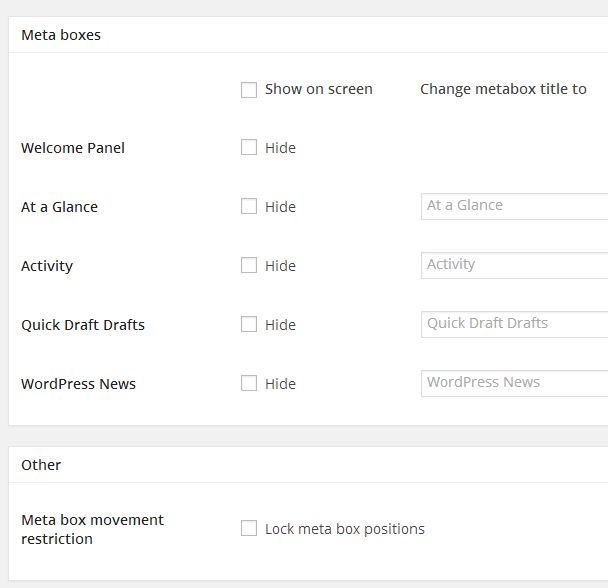Image resolution: width=608 pixels, height=588 pixels.
Task: Enable the 'Lock meta box positions' checkbox
Action: pos(249,529)
